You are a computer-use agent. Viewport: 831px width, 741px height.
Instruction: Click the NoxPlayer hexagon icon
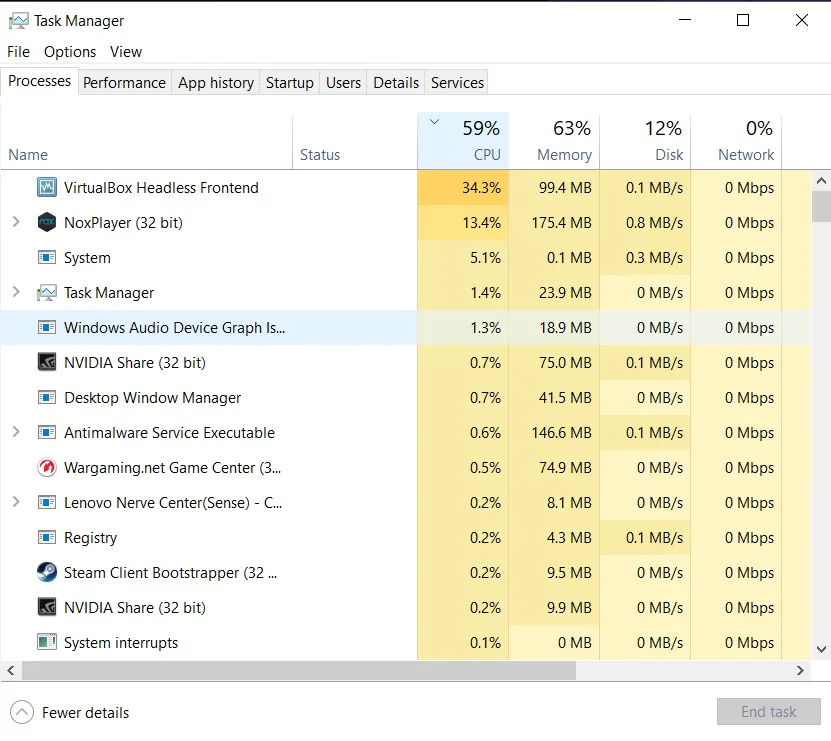(47, 222)
